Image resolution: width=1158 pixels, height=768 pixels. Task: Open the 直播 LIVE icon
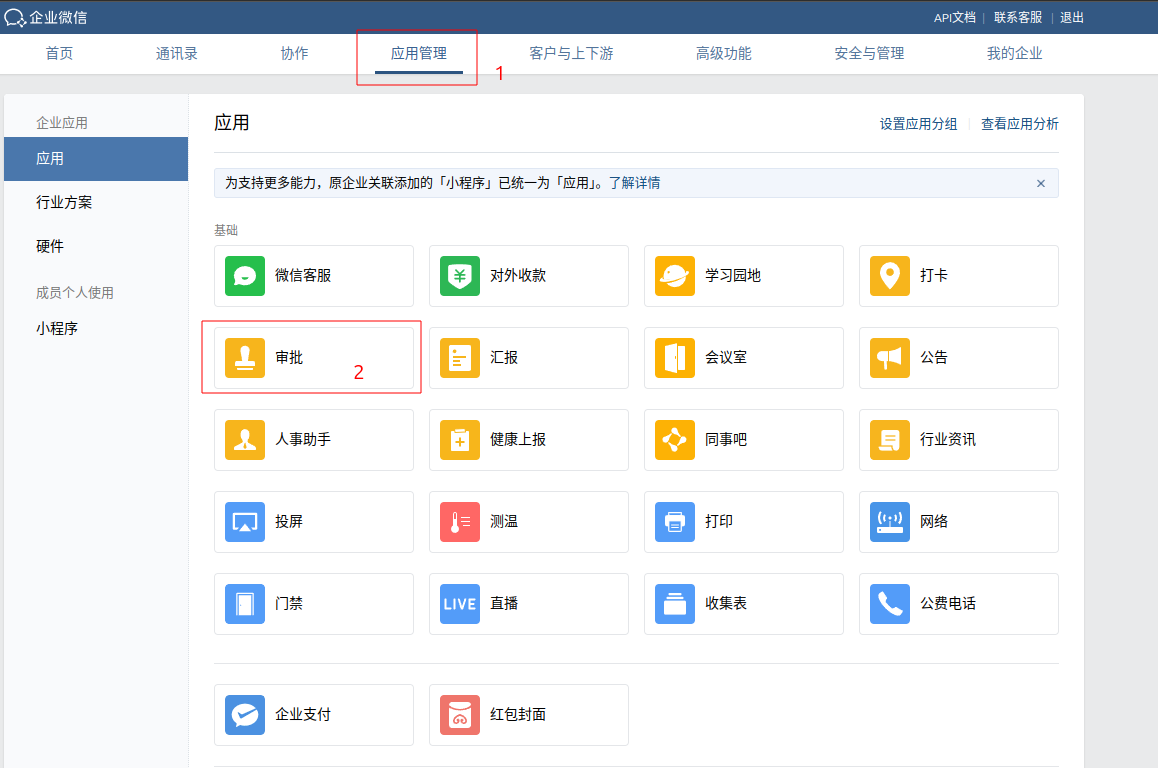460,604
